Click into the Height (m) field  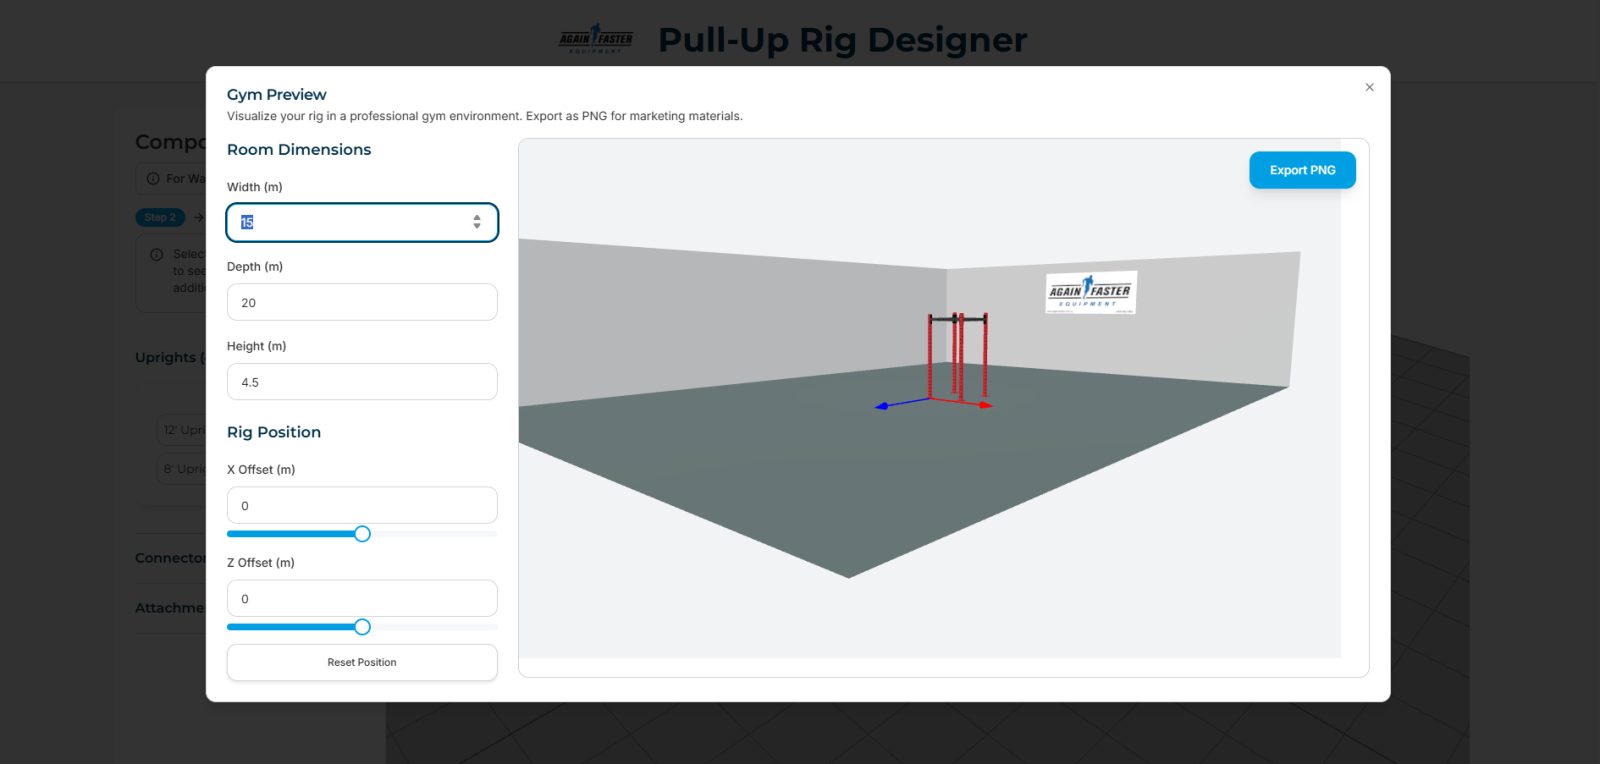click(x=362, y=382)
